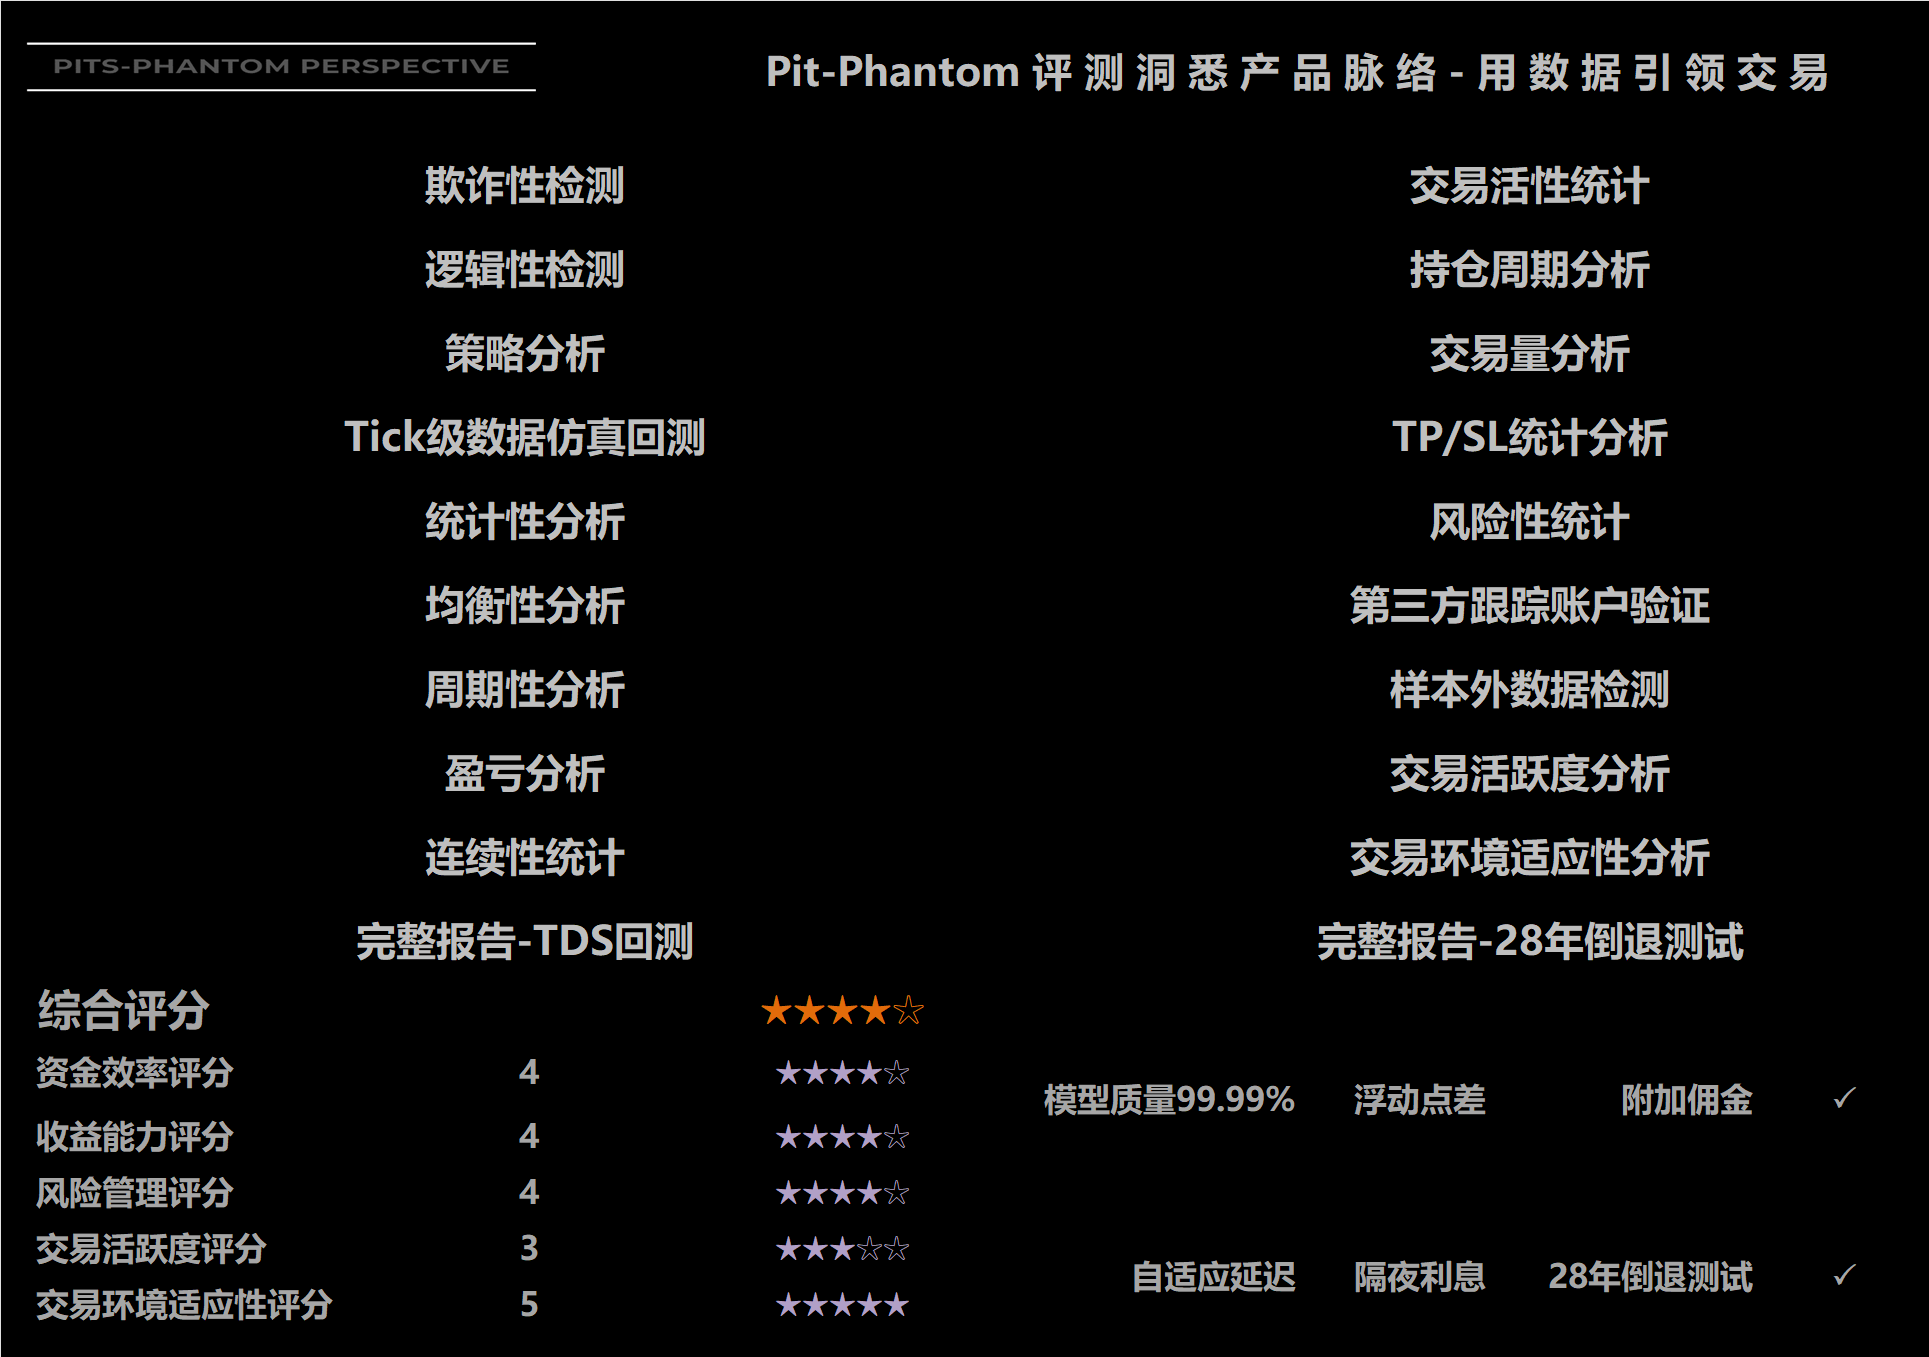Open the 逻辑性检测 section link
Screen dimensions: 1929x1357
[x=524, y=270]
